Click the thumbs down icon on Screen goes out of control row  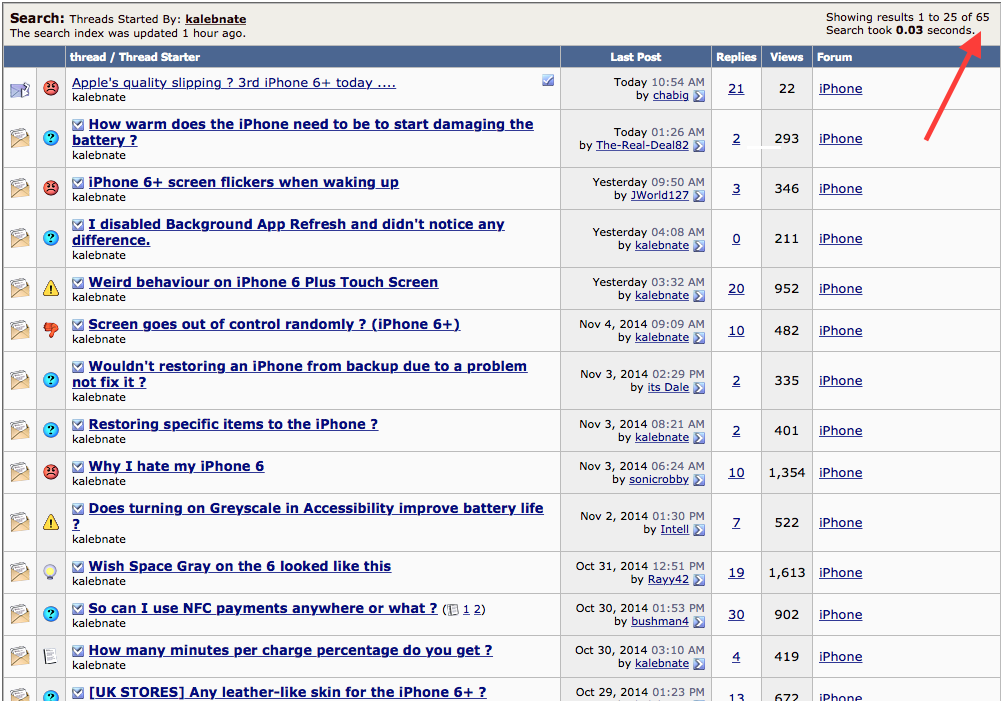pyautogui.click(x=51, y=329)
